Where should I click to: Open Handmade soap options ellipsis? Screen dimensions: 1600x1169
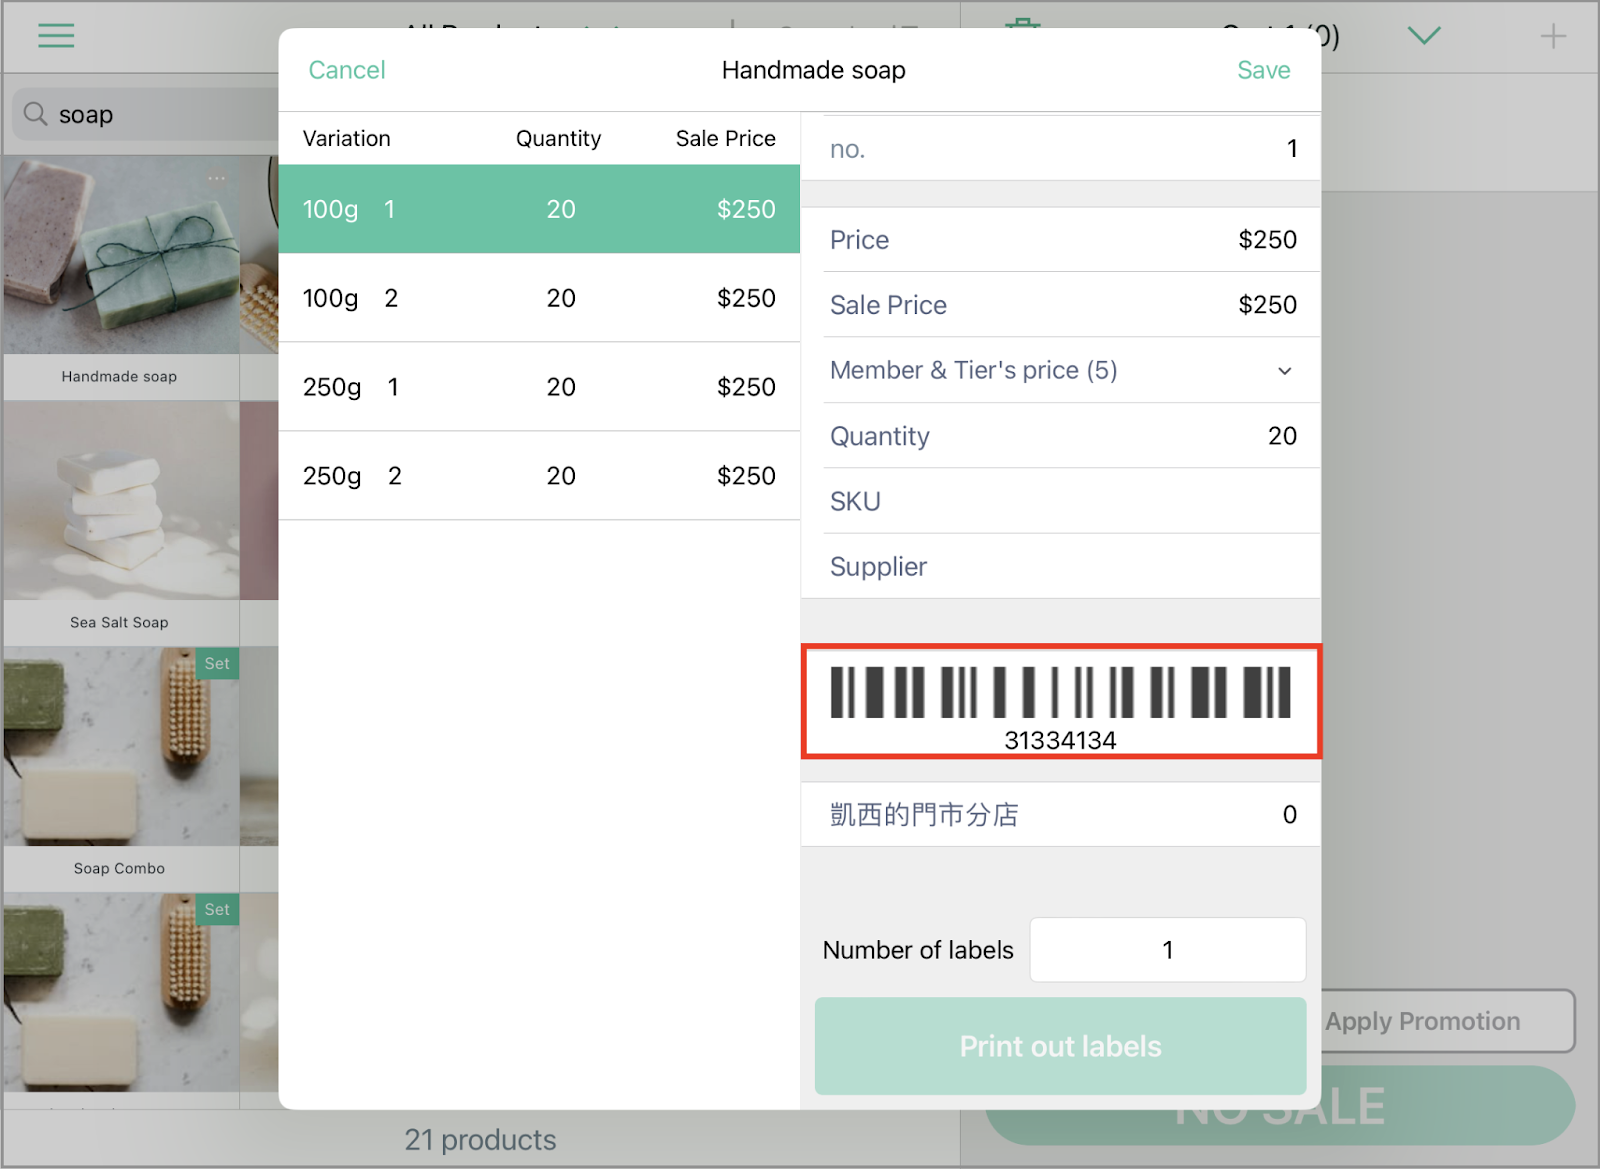click(217, 178)
